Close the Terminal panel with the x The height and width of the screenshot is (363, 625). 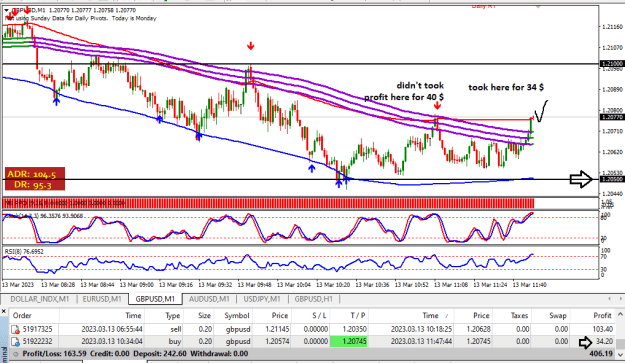click(x=4, y=311)
